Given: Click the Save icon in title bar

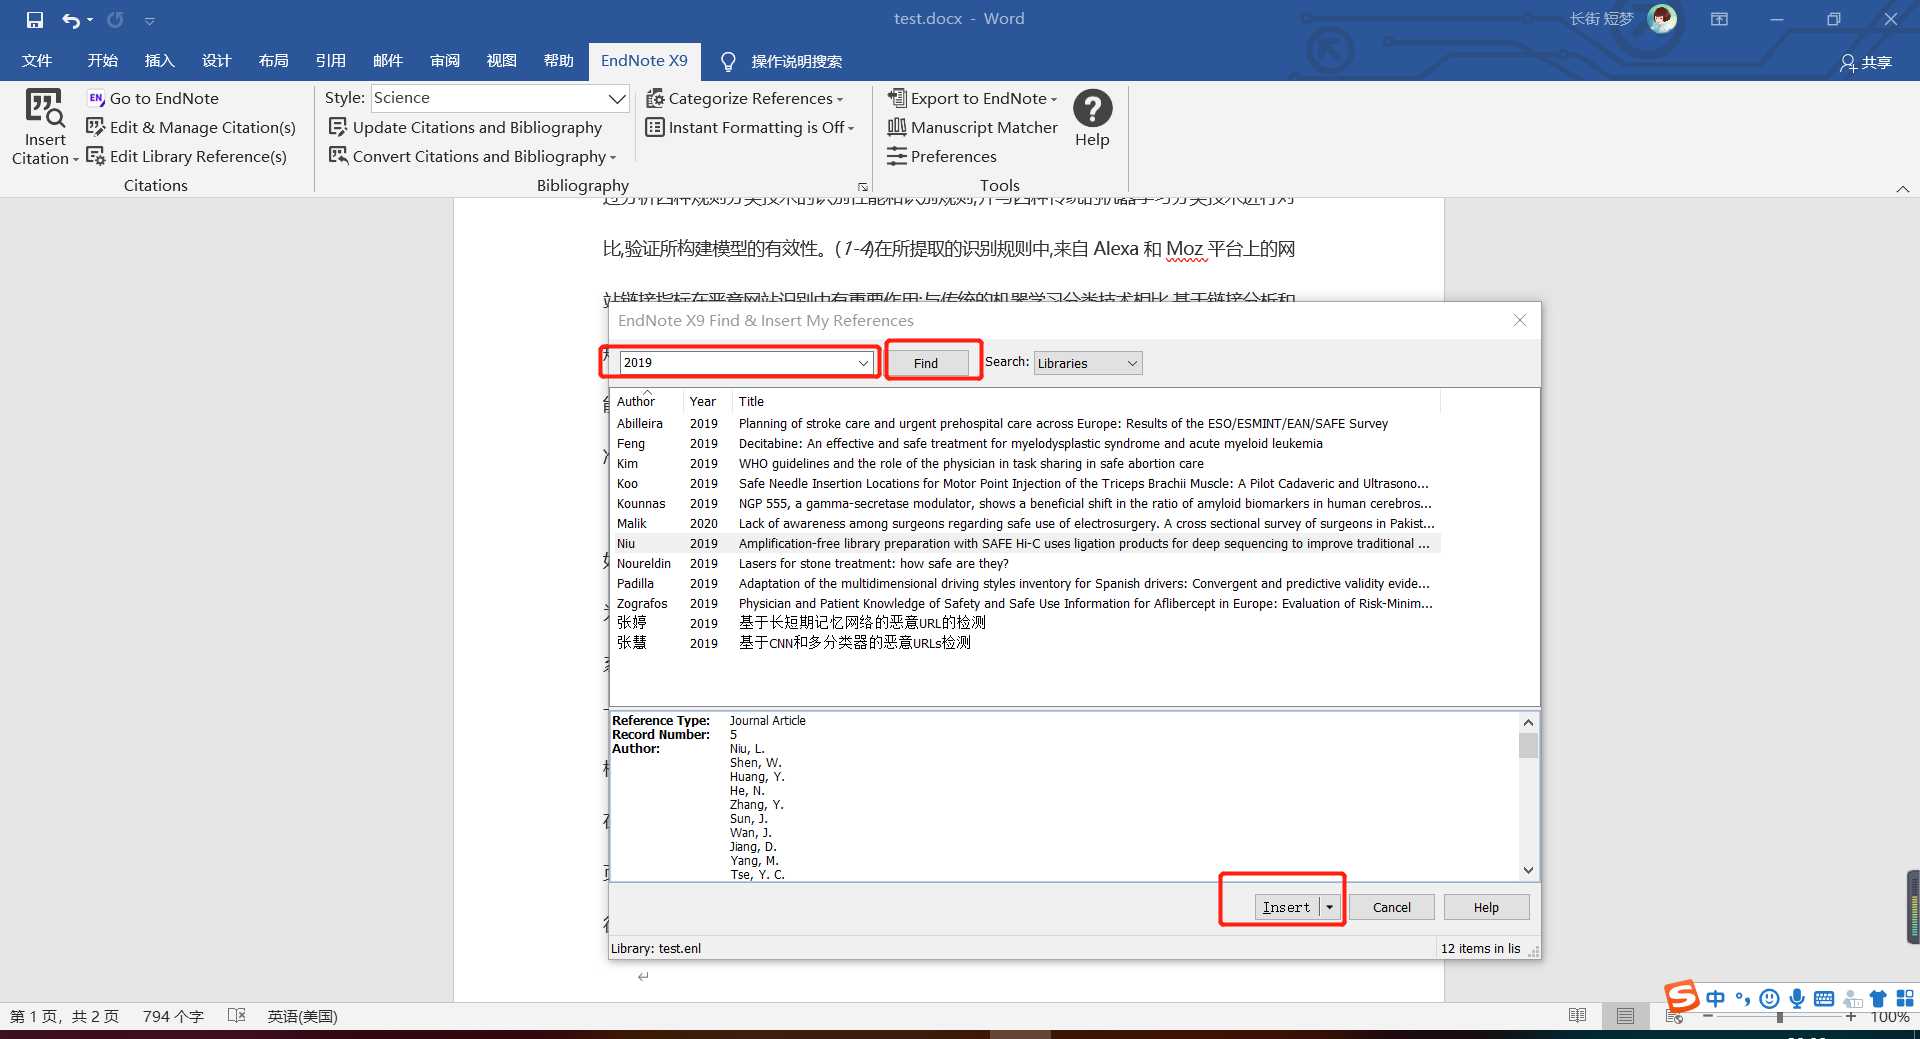Looking at the screenshot, I should [x=35, y=20].
